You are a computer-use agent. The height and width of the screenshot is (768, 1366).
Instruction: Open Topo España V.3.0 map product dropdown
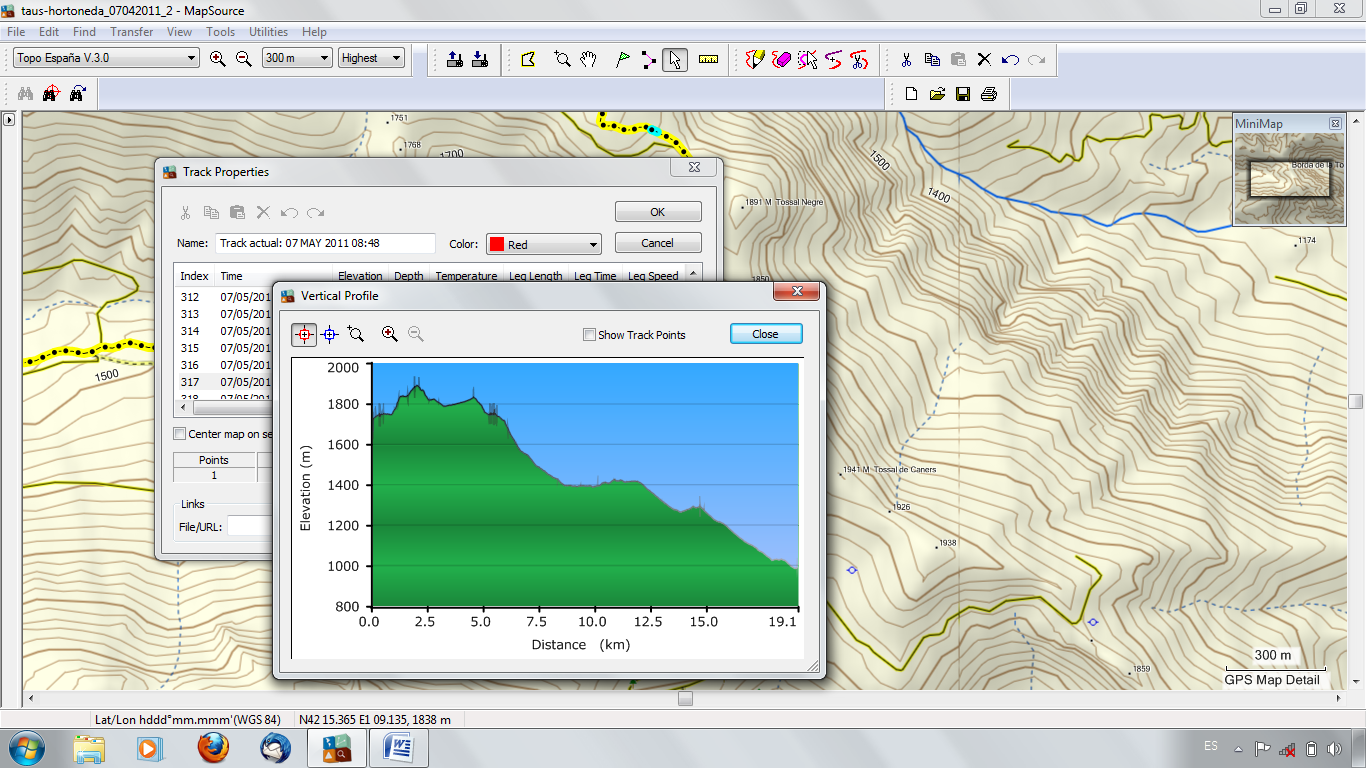click(107, 58)
